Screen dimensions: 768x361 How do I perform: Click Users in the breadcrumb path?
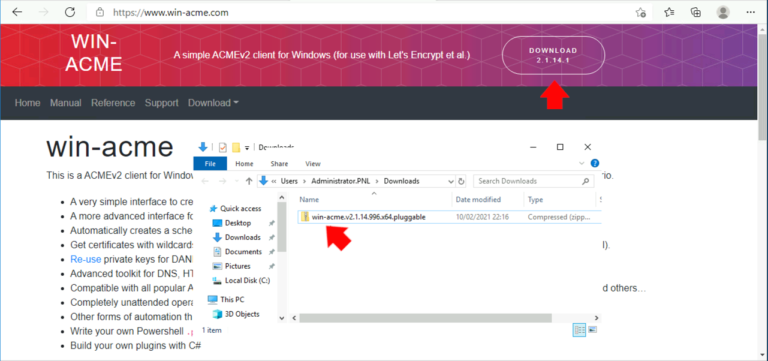click(x=289, y=181)
